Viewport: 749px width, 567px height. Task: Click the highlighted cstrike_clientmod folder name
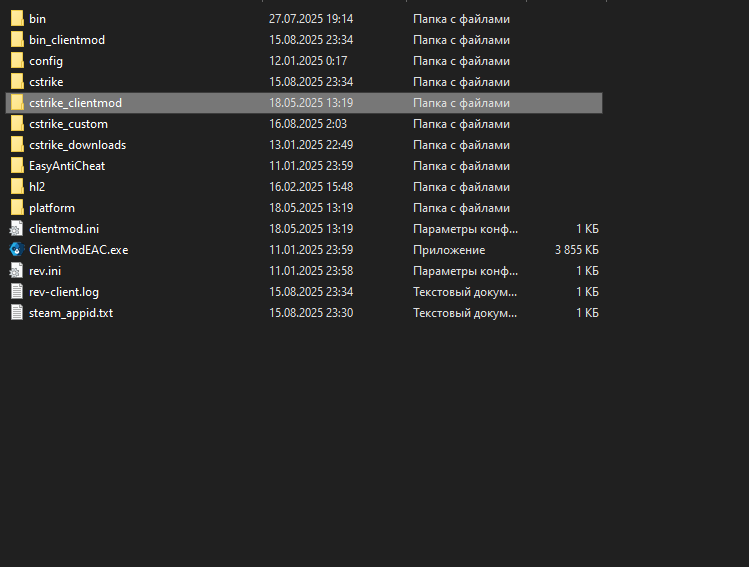75,103
